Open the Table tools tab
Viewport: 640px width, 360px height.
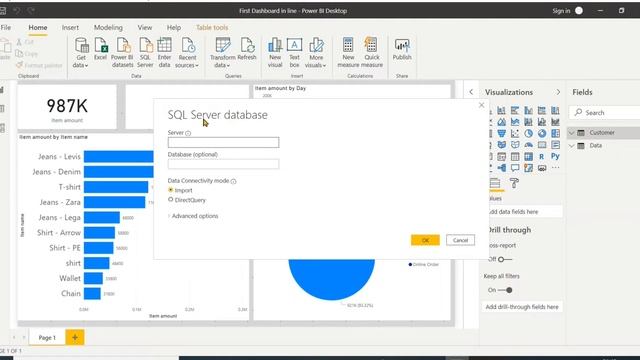click(x=212, y=27)
